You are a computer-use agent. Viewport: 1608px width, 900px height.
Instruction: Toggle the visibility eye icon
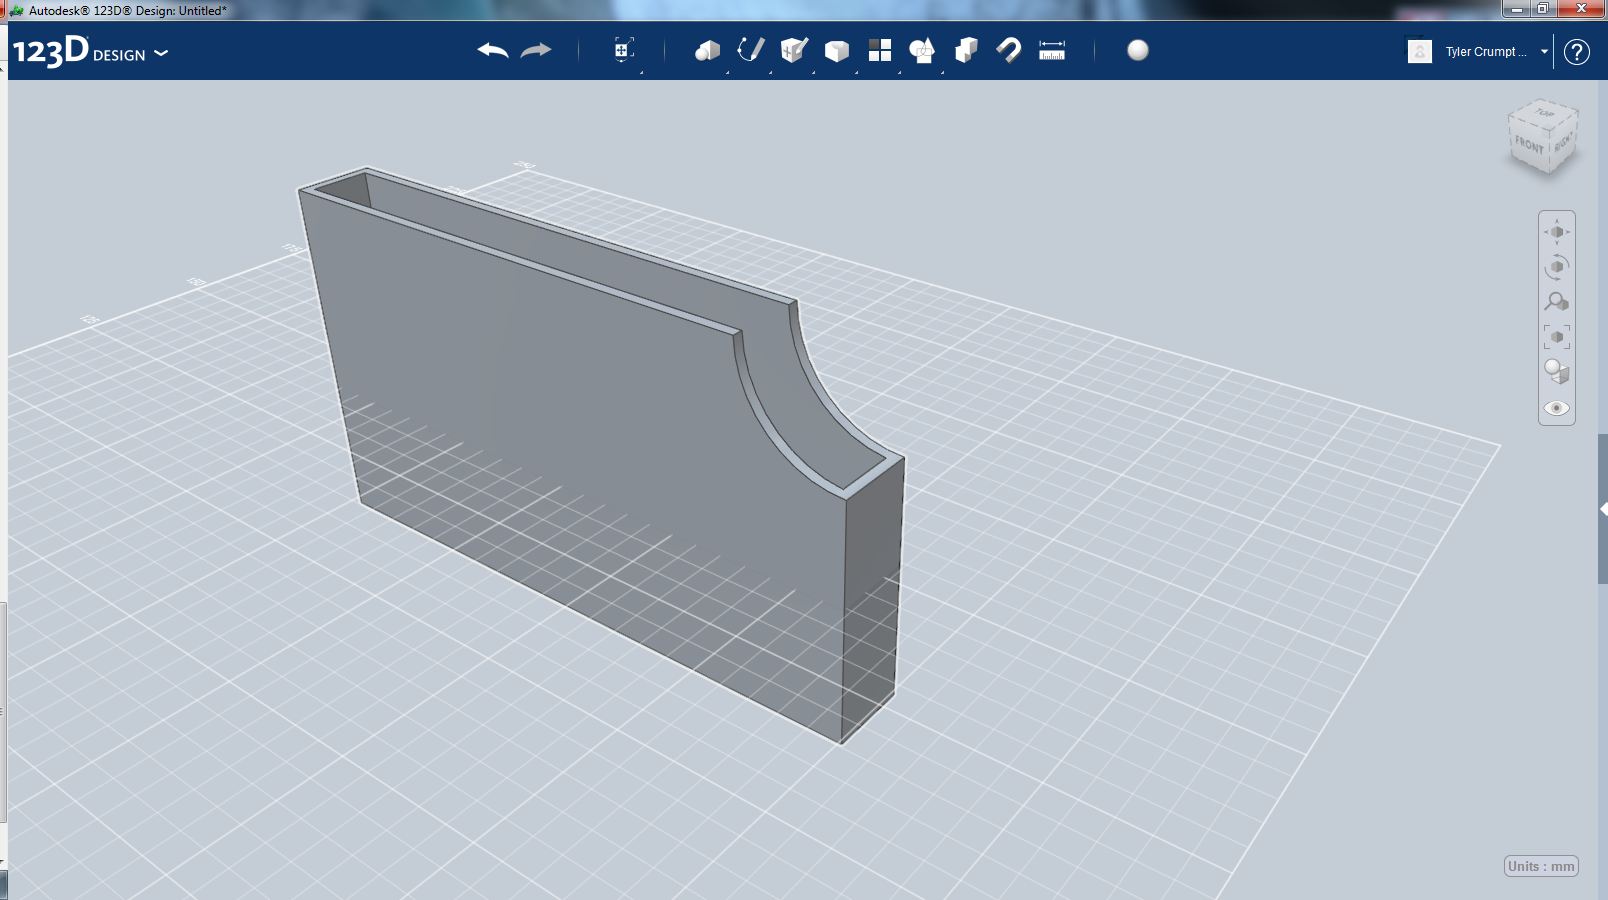click(x=1557, y=408)
